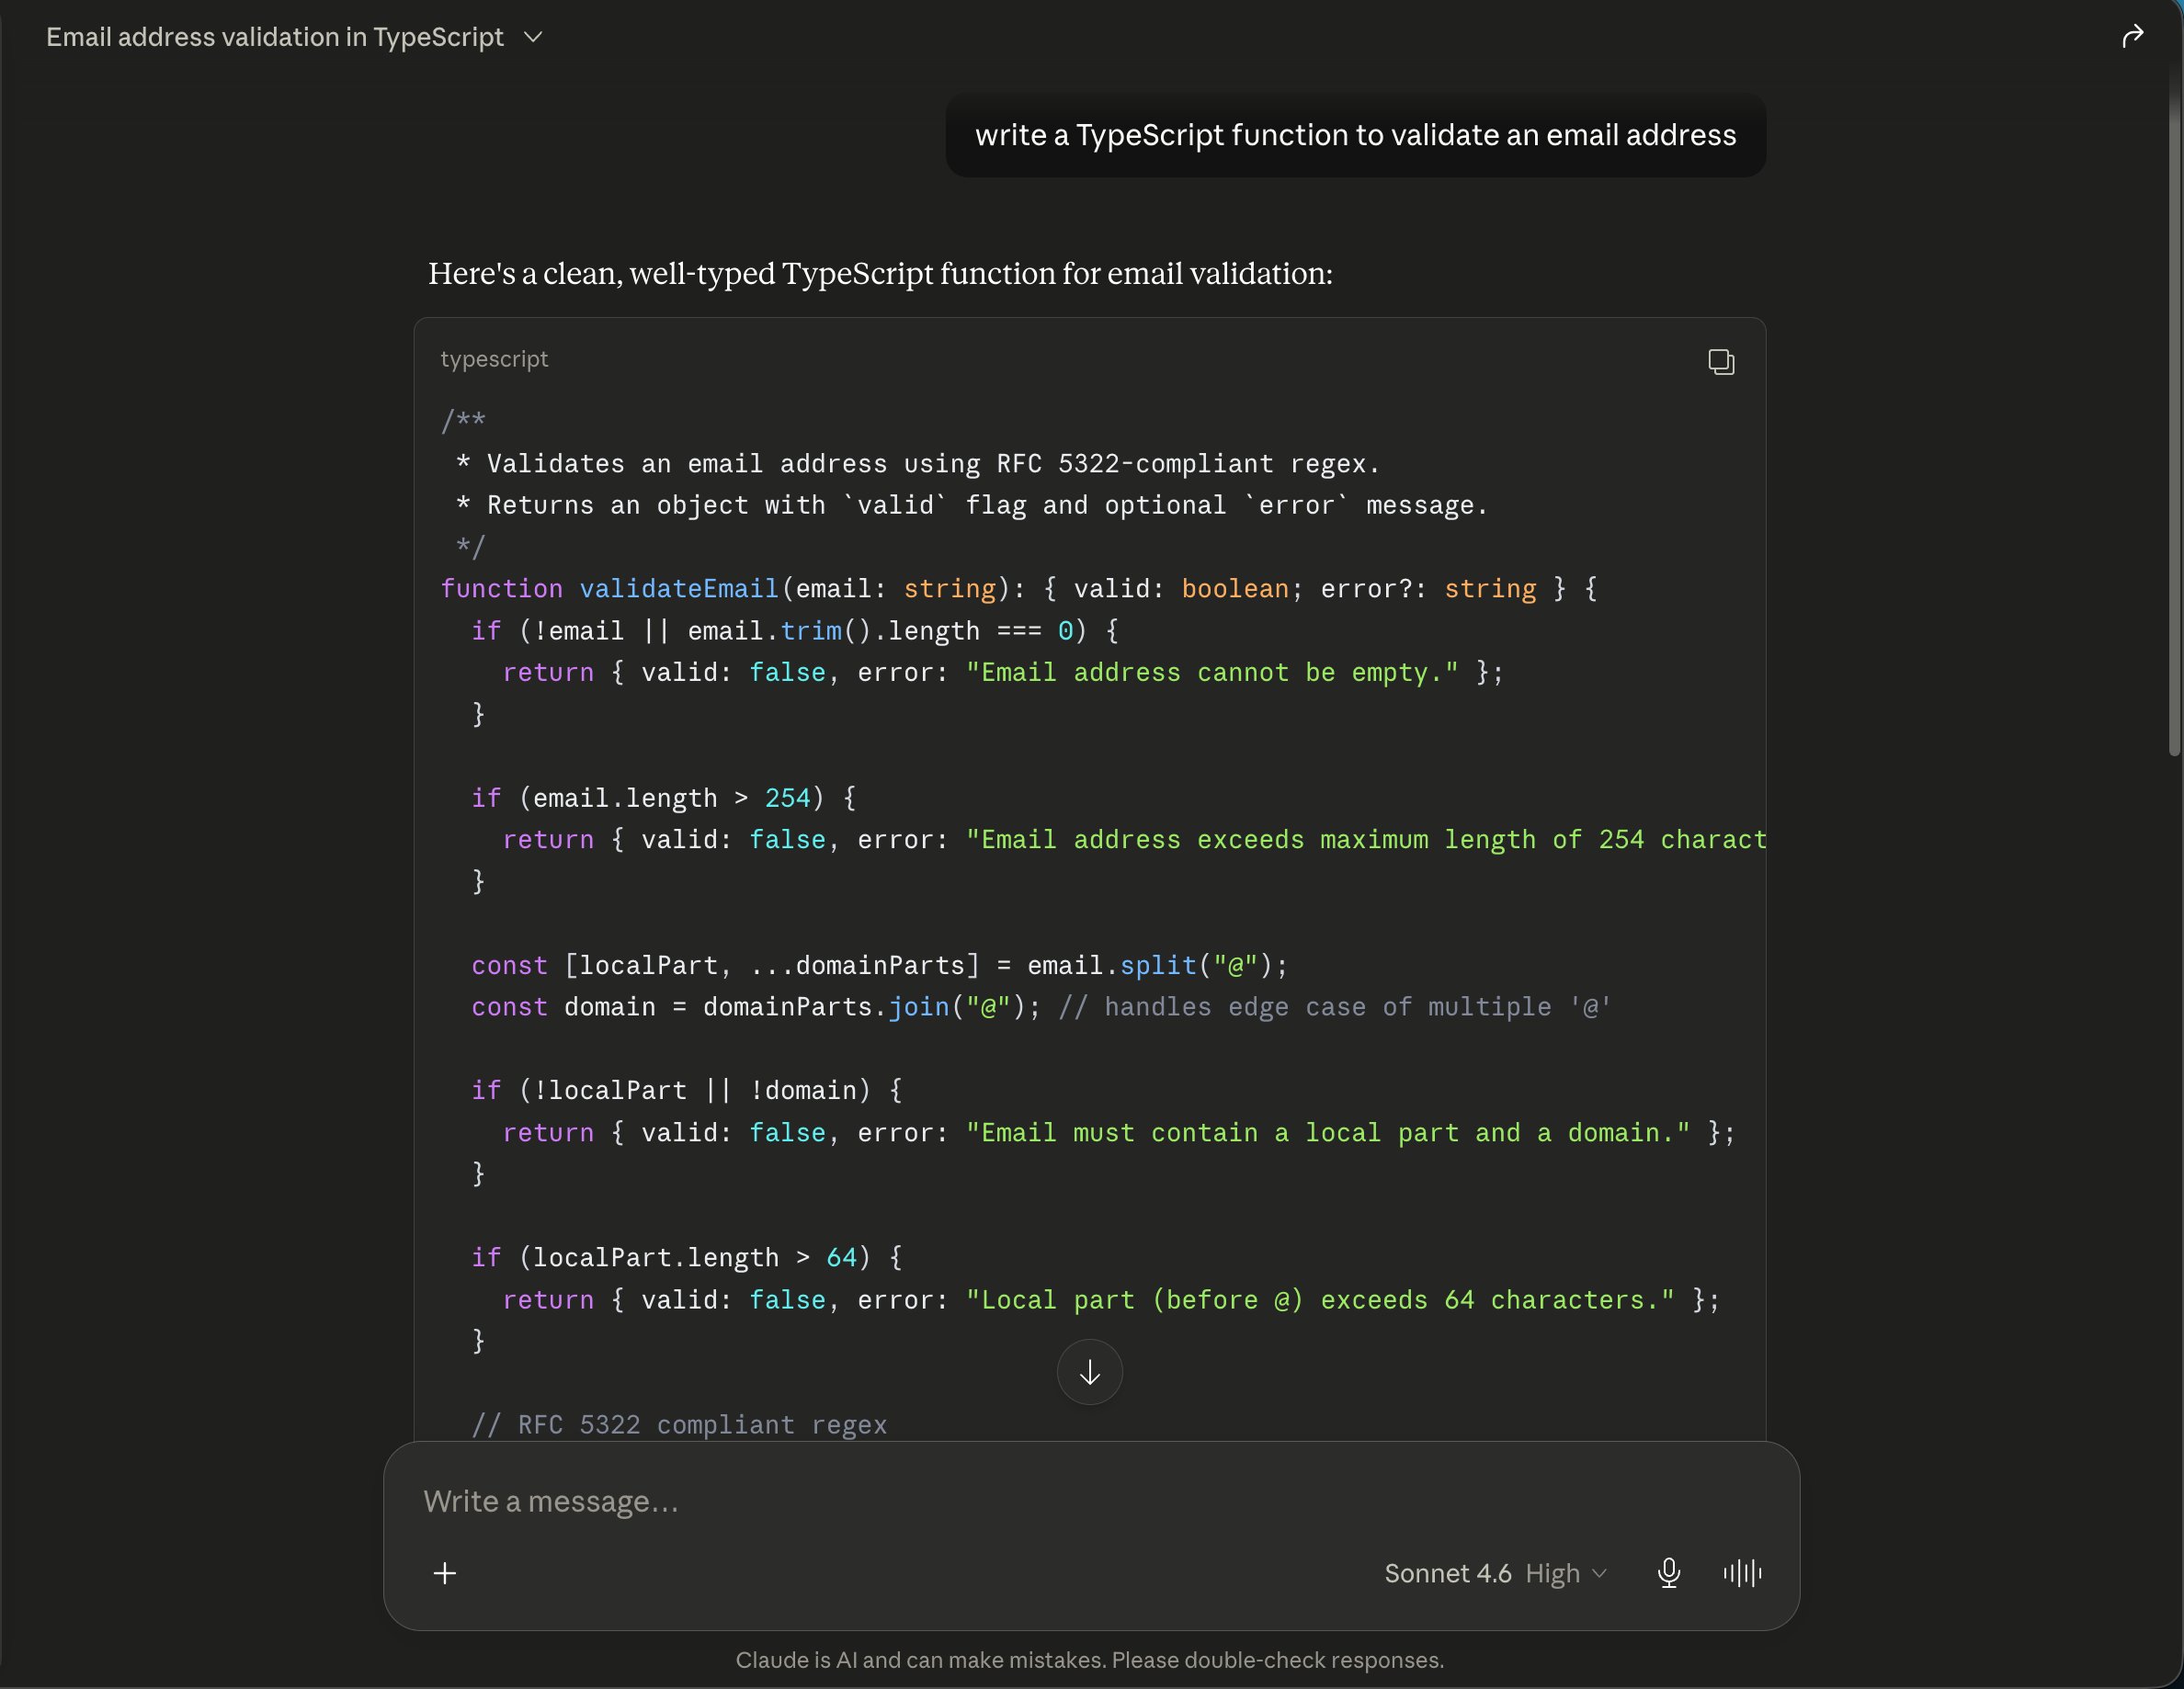Click the email.split("@") code line
Image resolution: width=2184 pixels, height=1689 pixels.
coord(880,966)
